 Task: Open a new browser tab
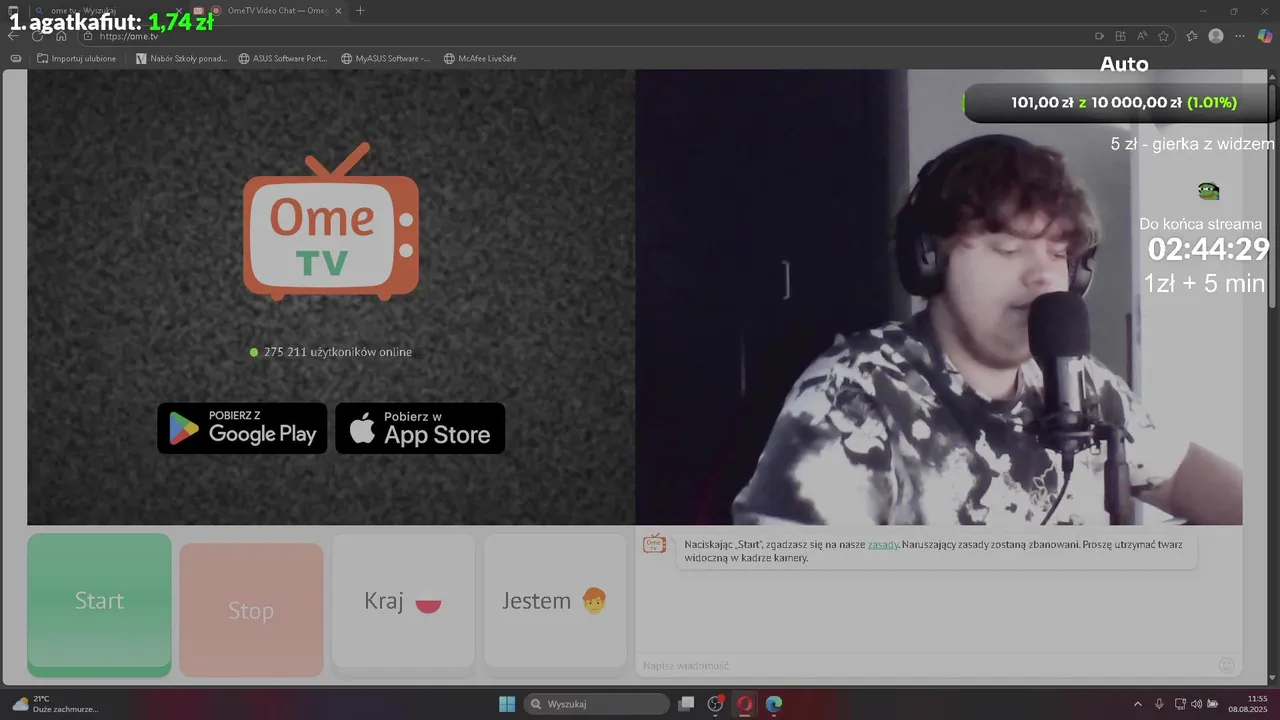(360, 11)
